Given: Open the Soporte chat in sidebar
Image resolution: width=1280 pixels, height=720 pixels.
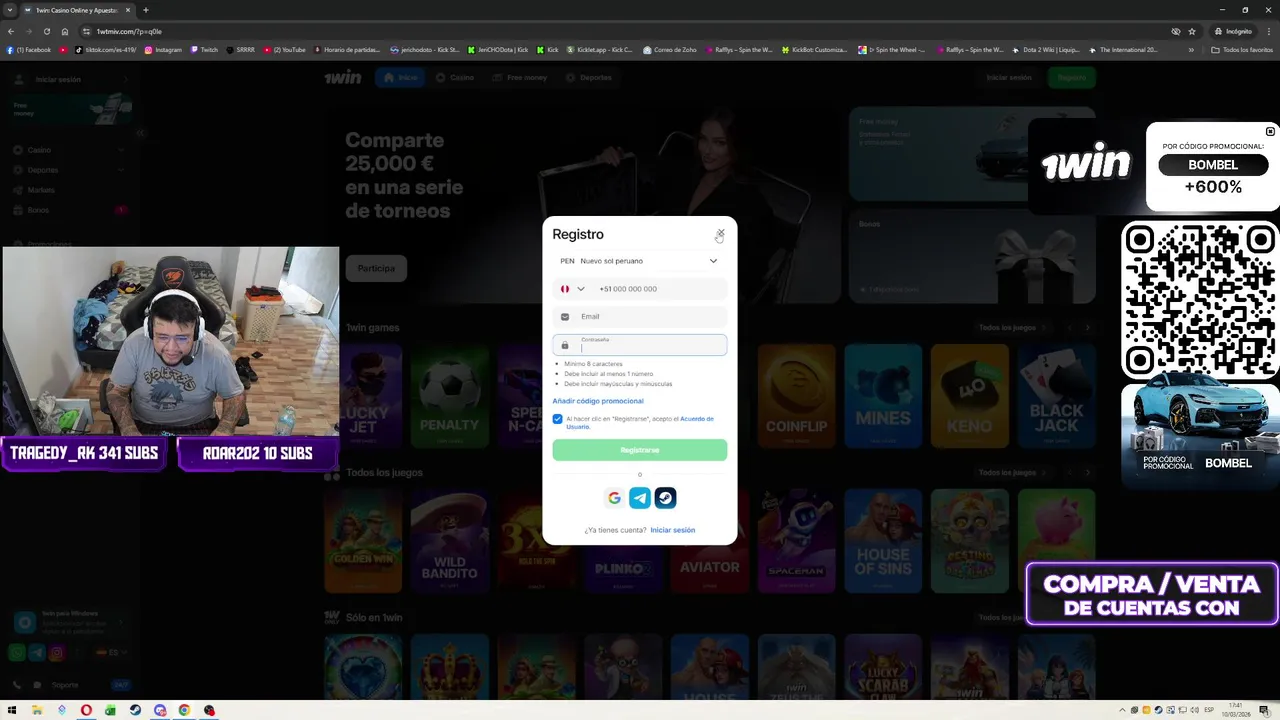Looking at the screenshot, I should coord(66,685).
